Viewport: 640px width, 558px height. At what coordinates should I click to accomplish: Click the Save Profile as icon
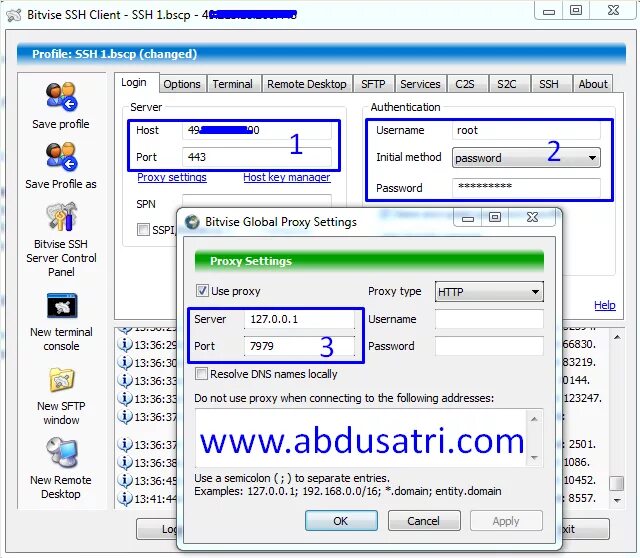pyautogui.click(x=61, y=156)
